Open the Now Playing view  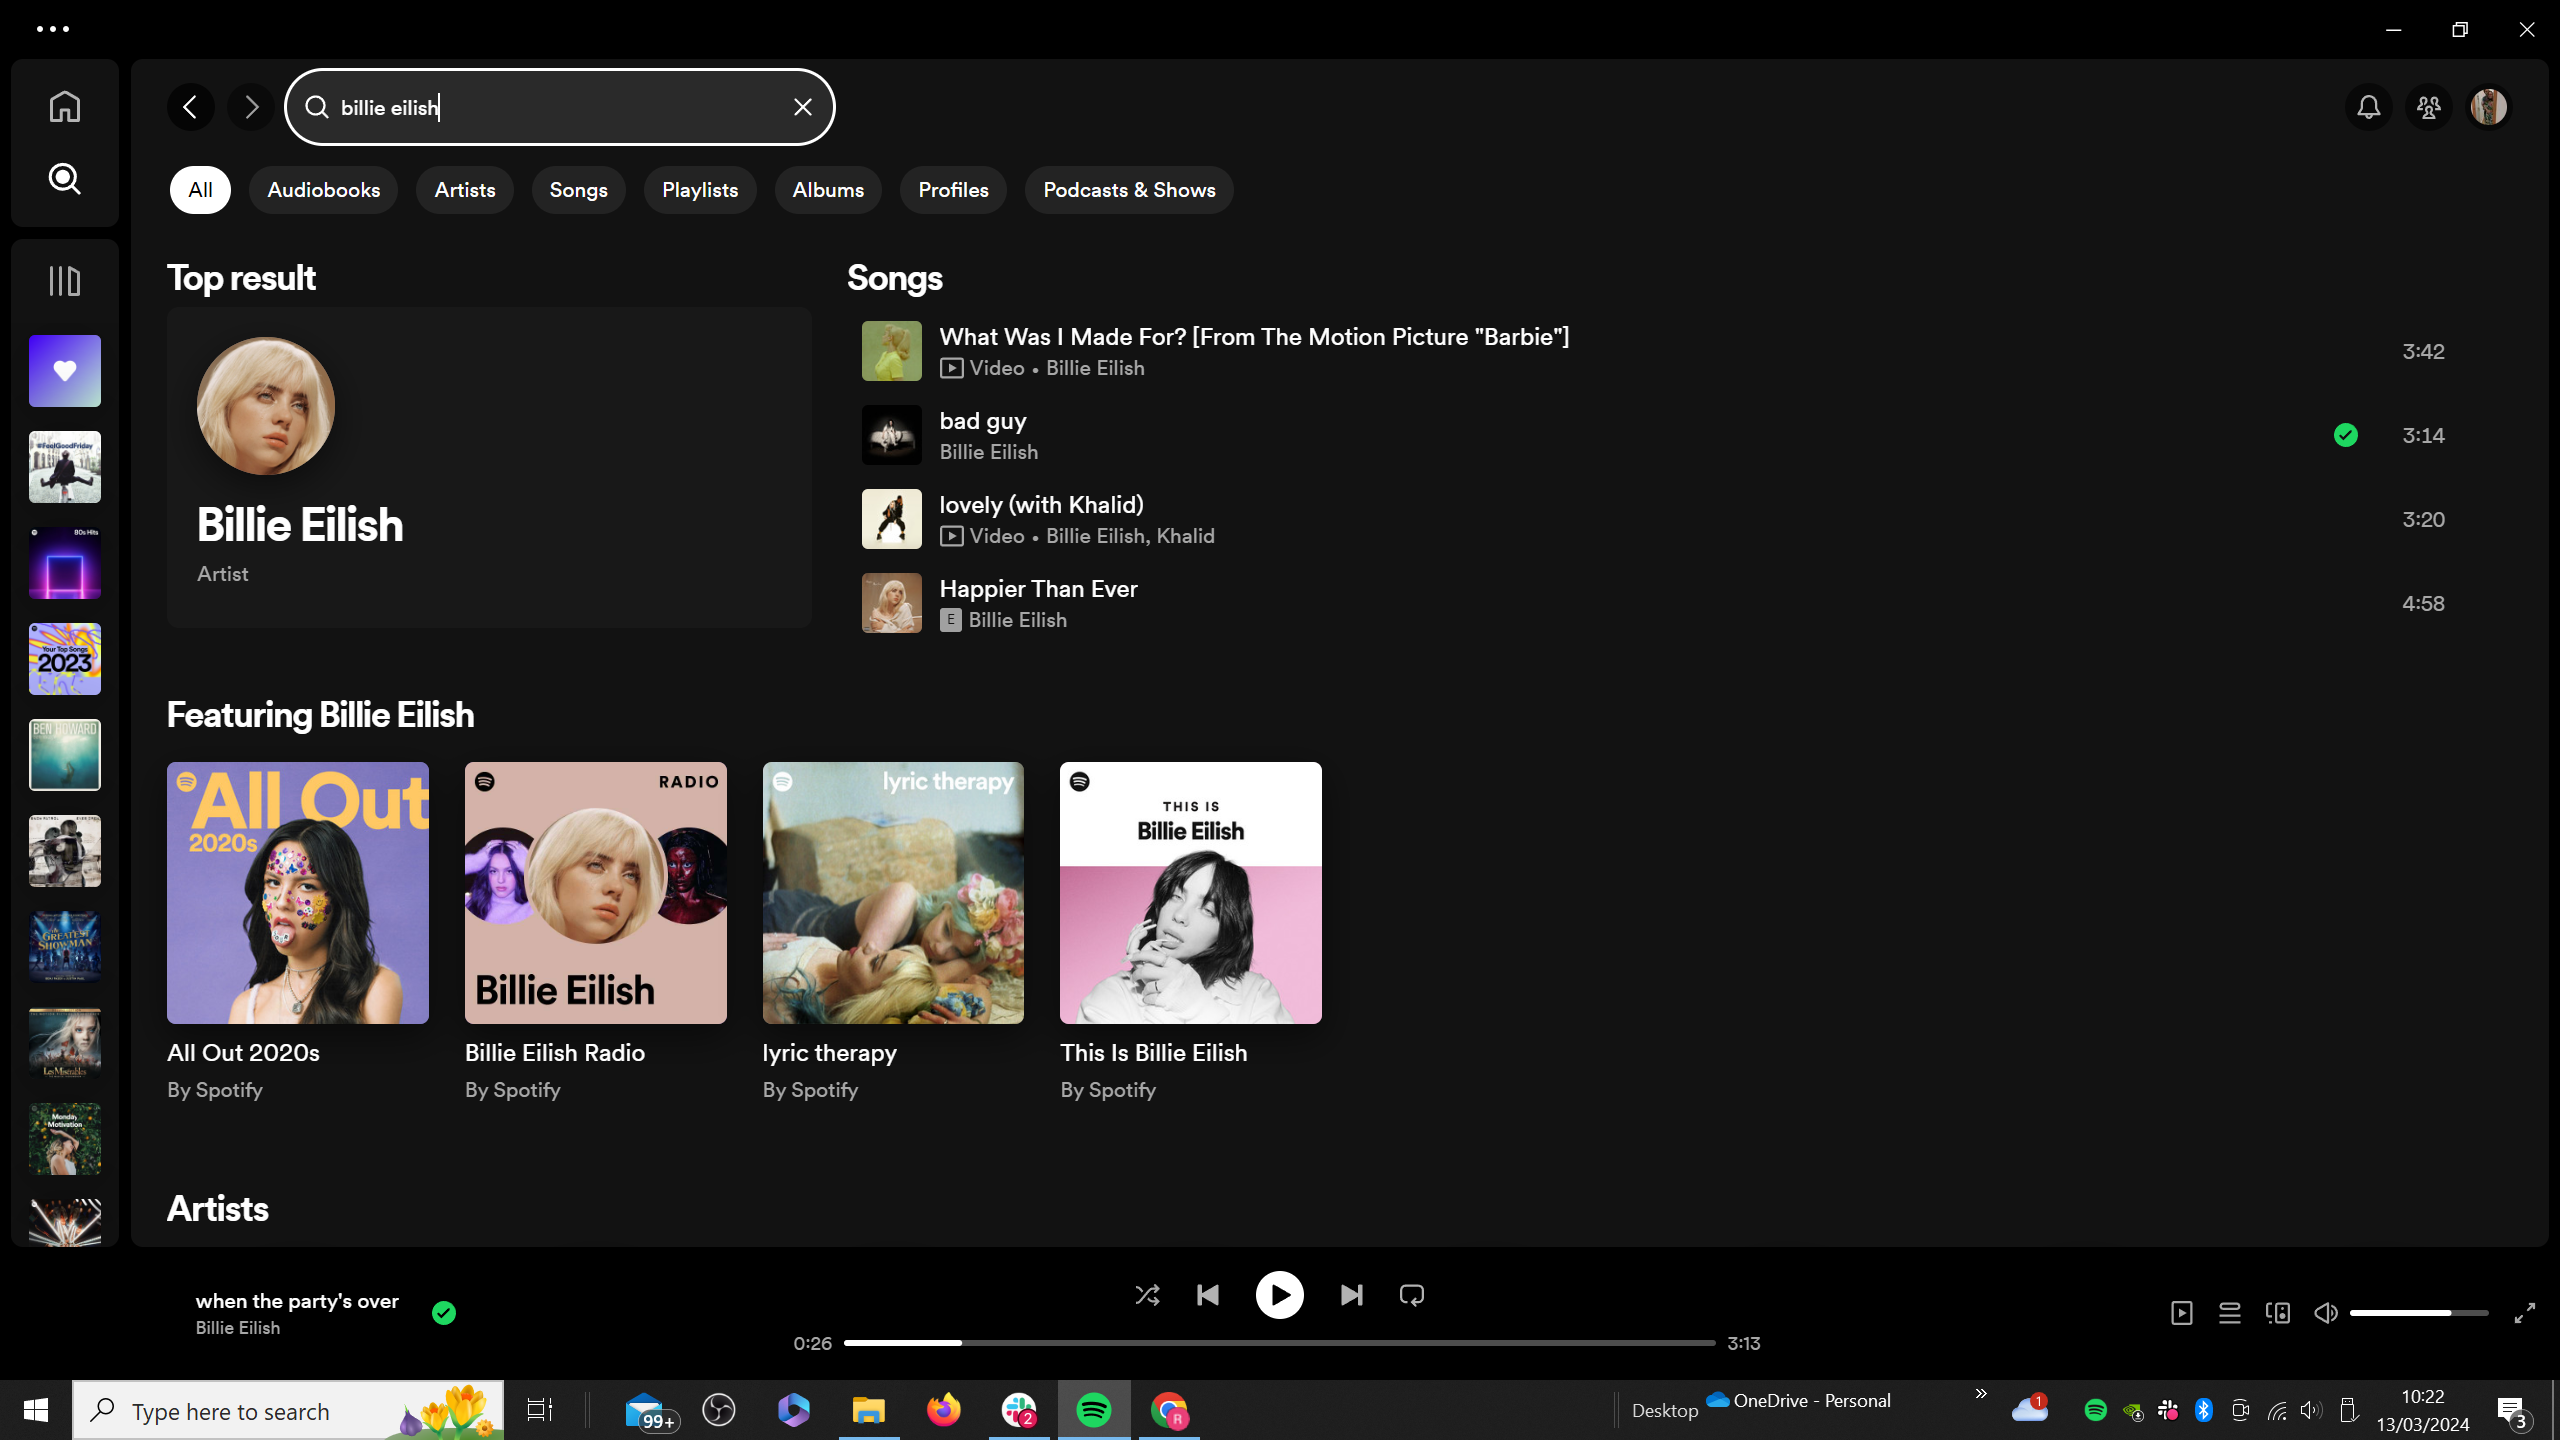pyautogui.click(x=2182, y=1313)
